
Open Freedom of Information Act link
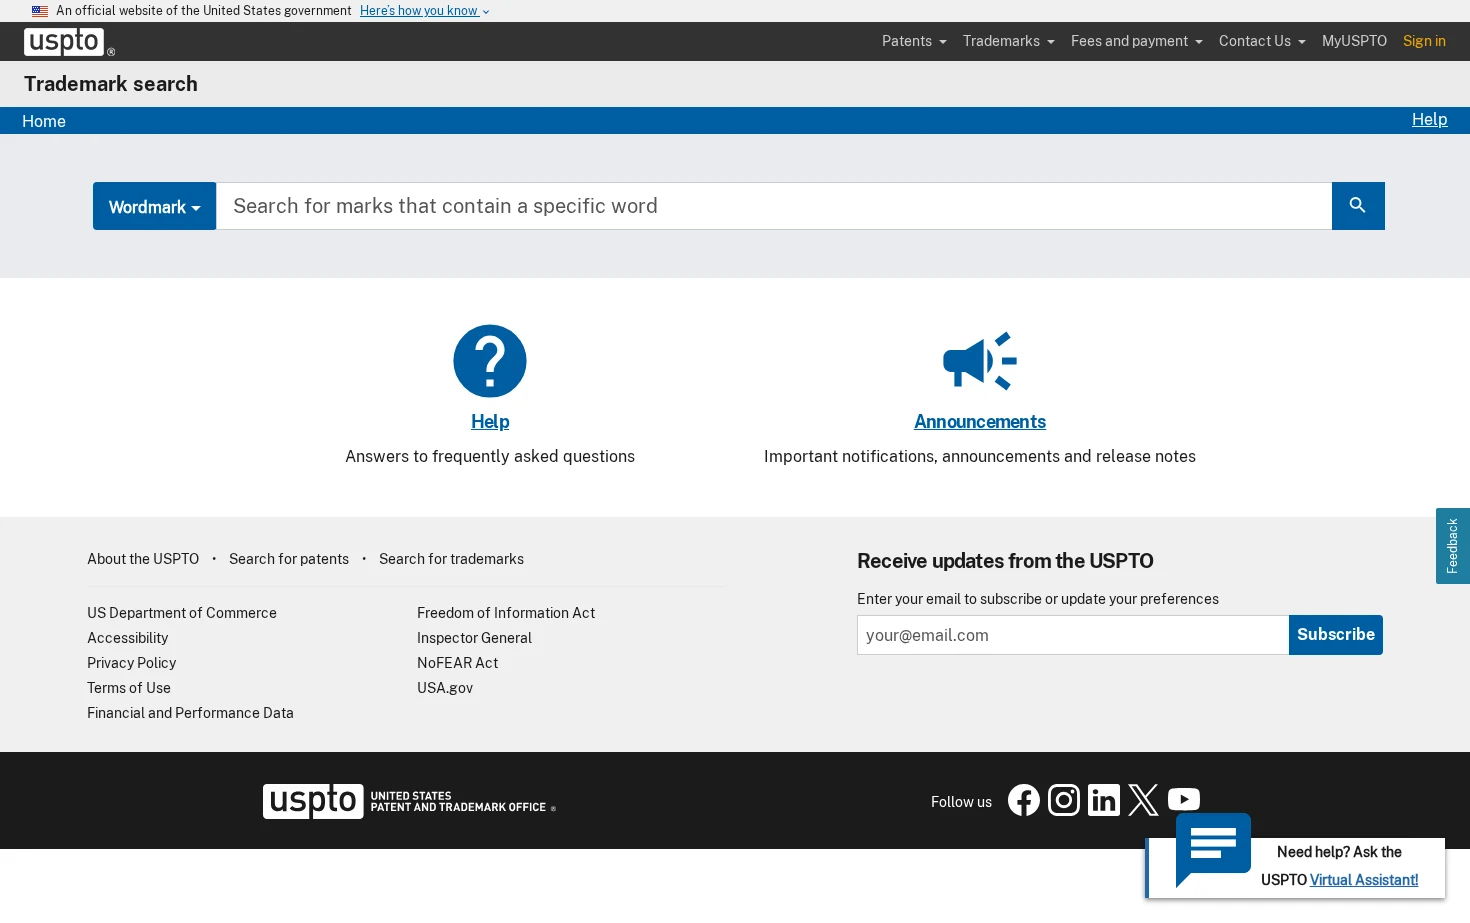[506, 613]
